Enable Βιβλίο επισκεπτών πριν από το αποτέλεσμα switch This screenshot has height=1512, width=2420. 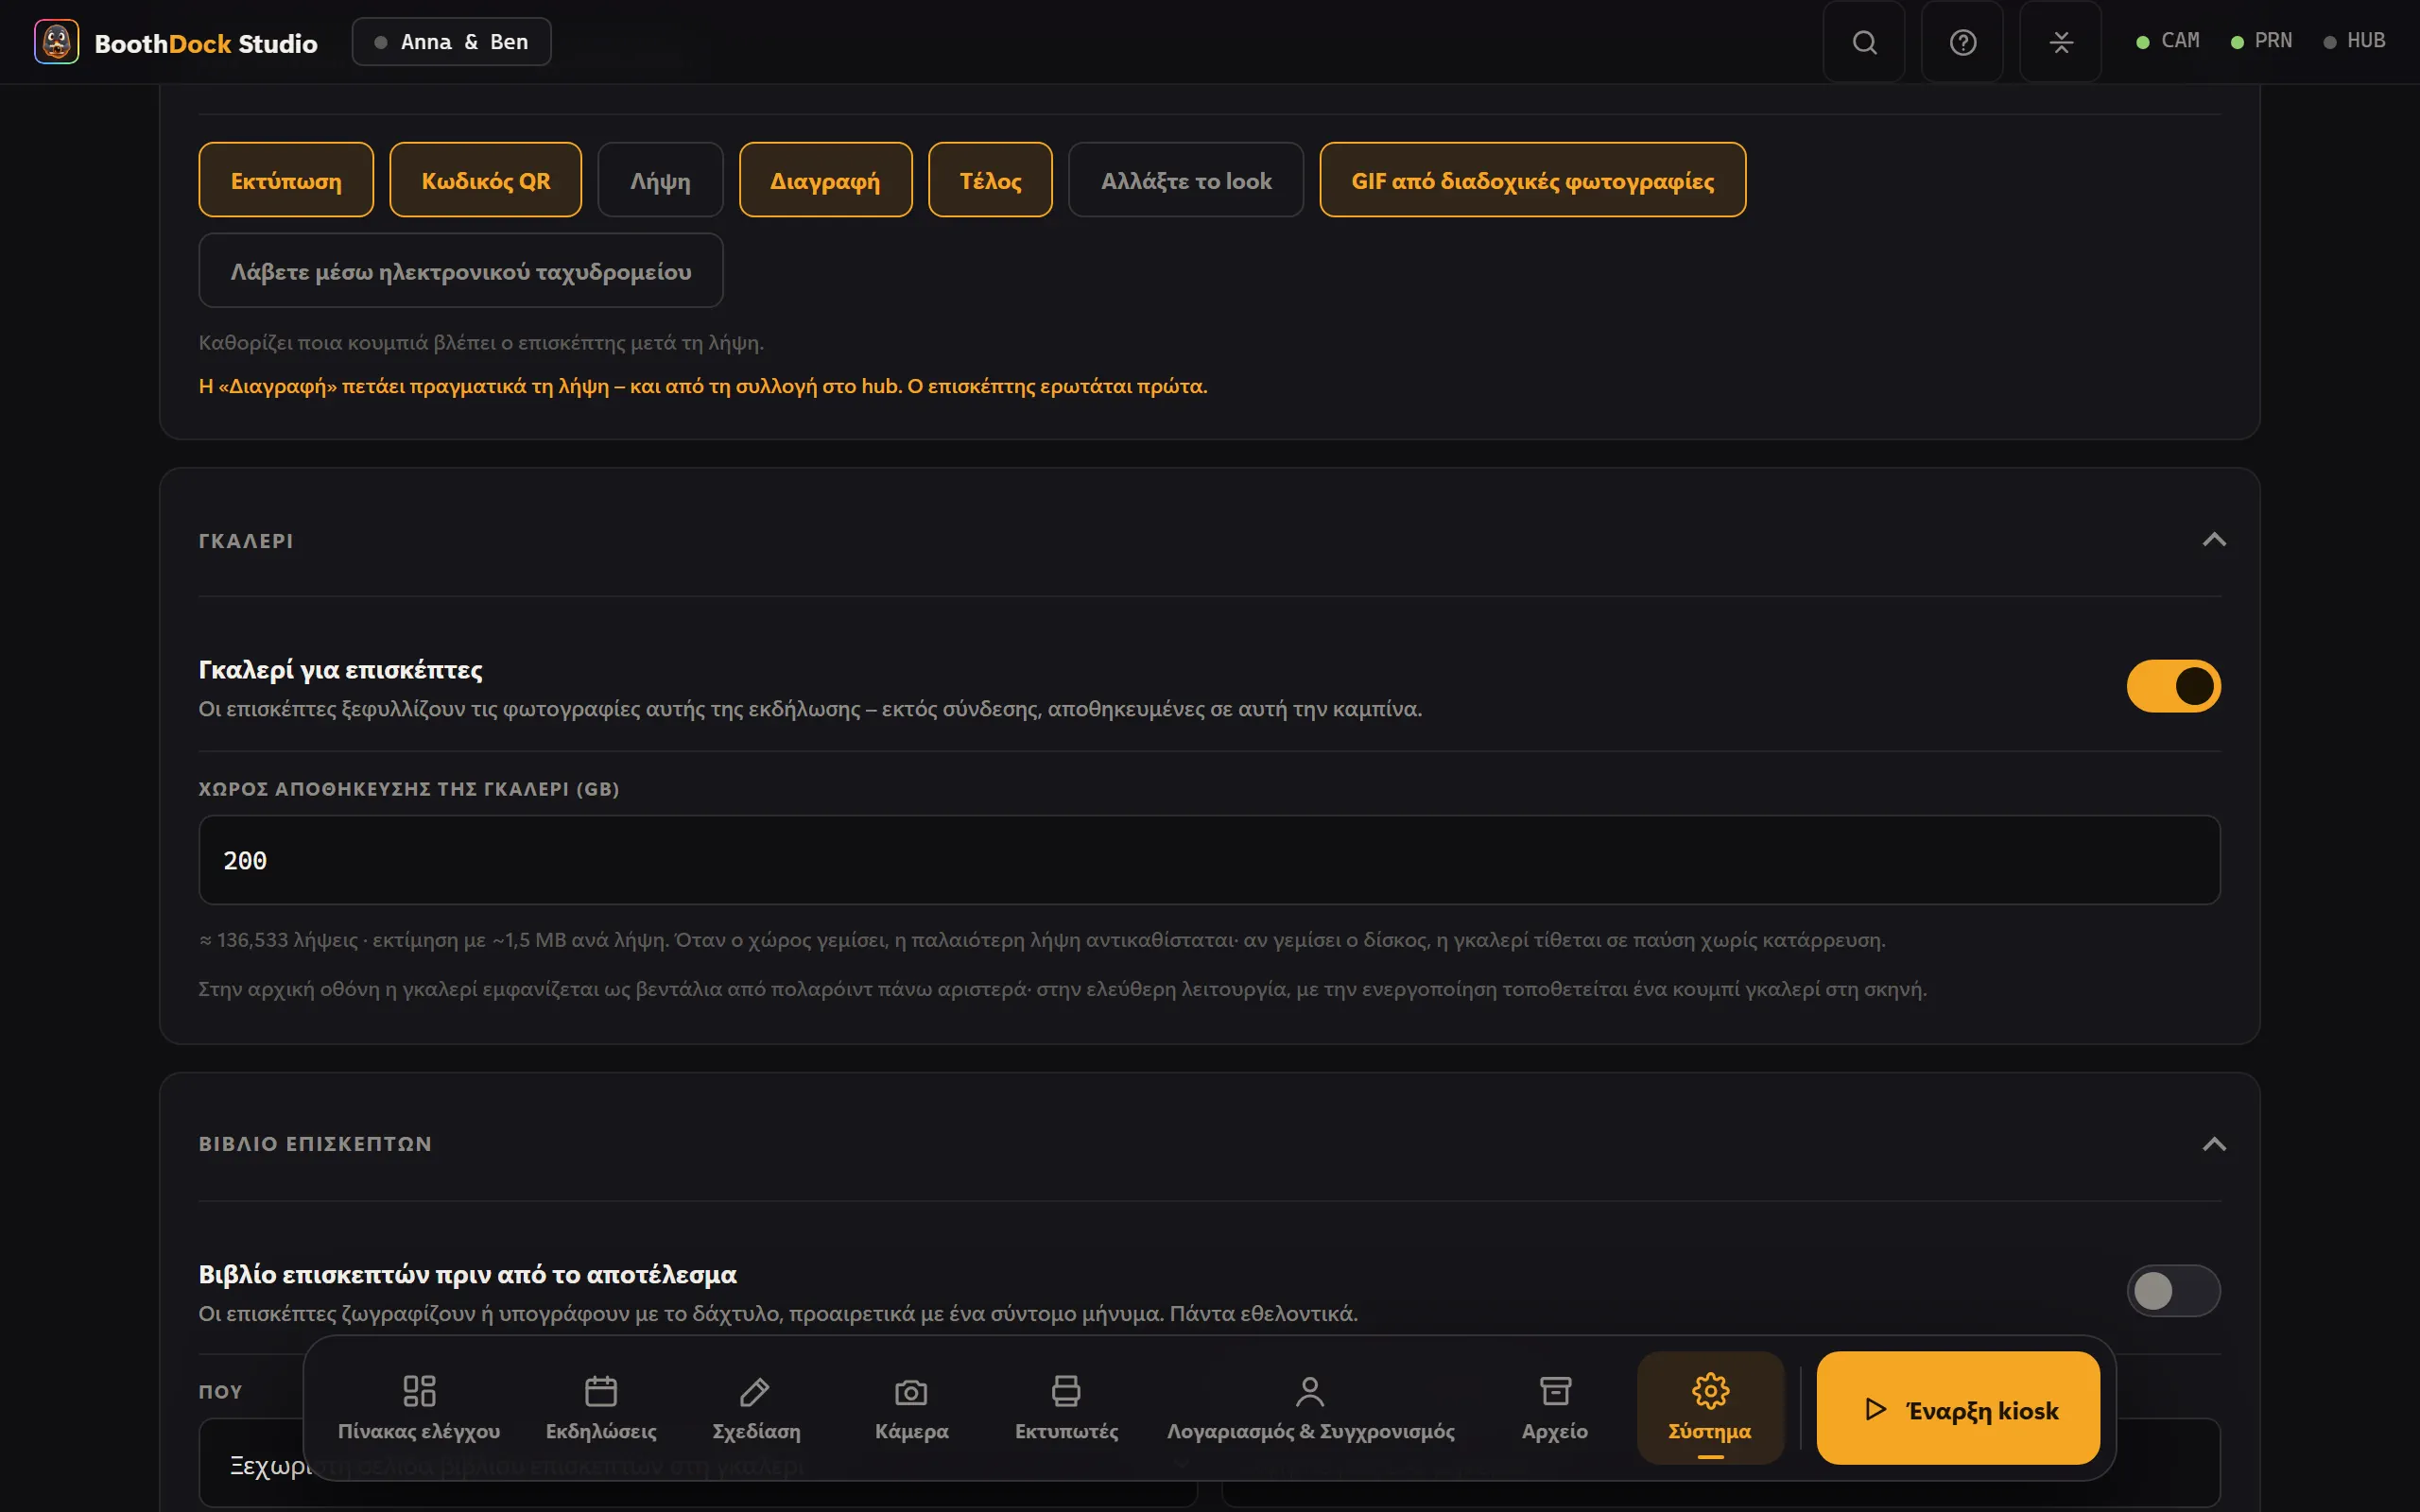[2173, 1291]
